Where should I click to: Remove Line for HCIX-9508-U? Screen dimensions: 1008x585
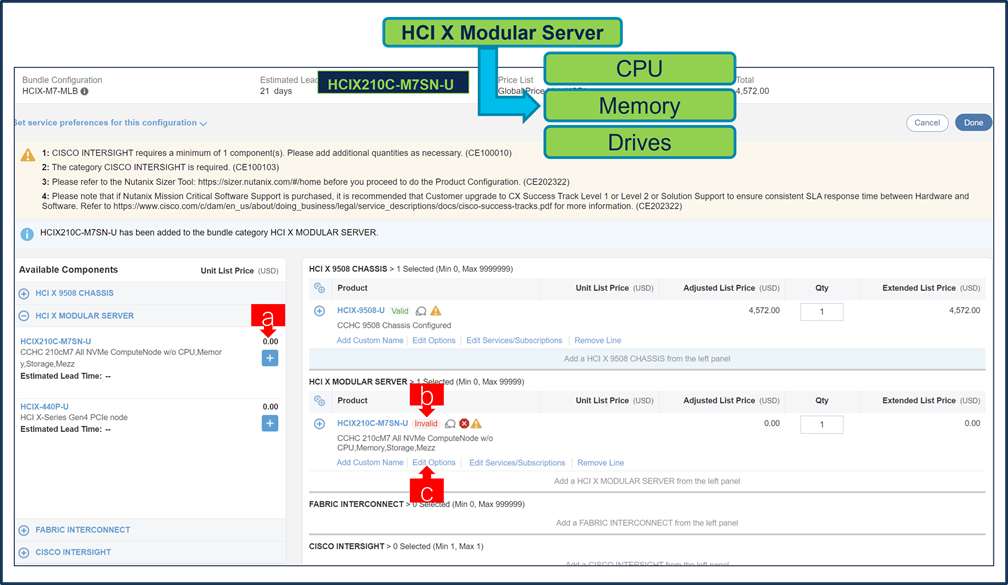(x=598, y=340)
